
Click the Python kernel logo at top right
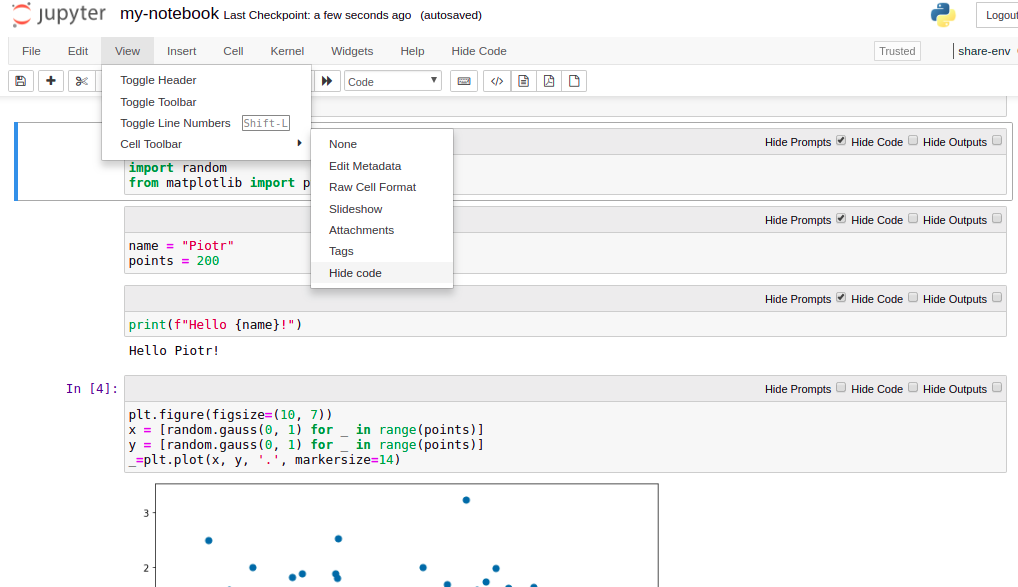[x=941, y=15]
